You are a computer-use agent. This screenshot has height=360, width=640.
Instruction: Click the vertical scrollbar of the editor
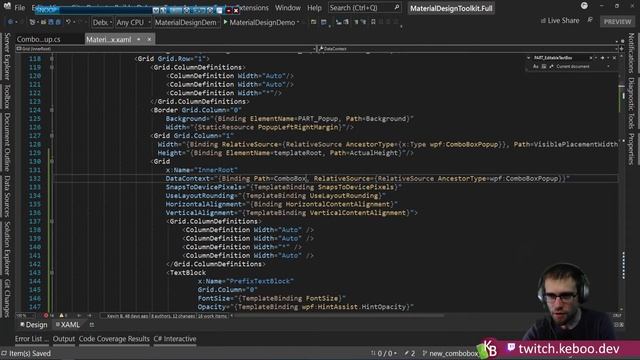622,184
